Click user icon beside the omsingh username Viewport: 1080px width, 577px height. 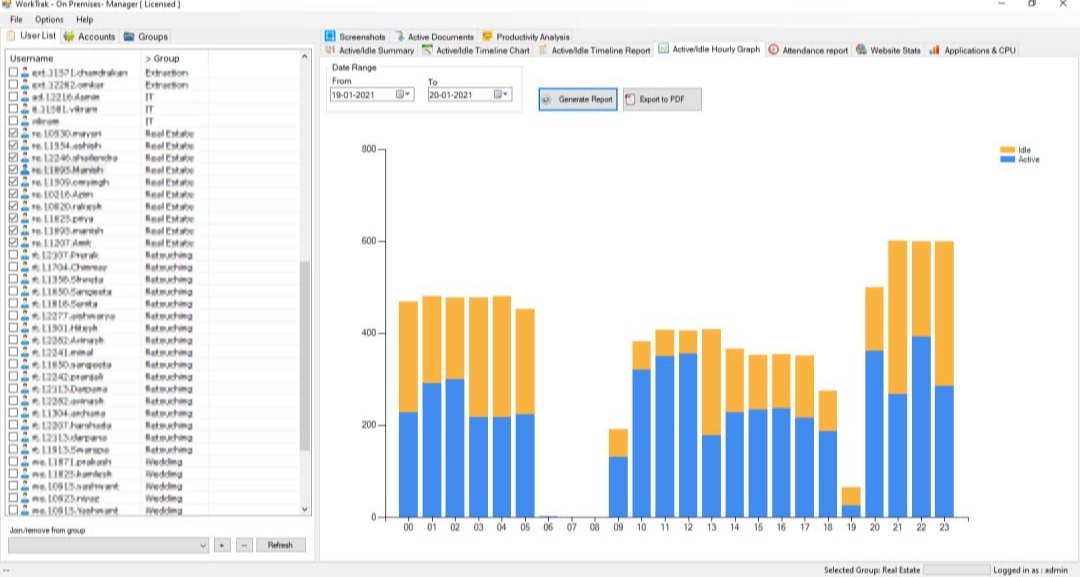pos(25,182)
